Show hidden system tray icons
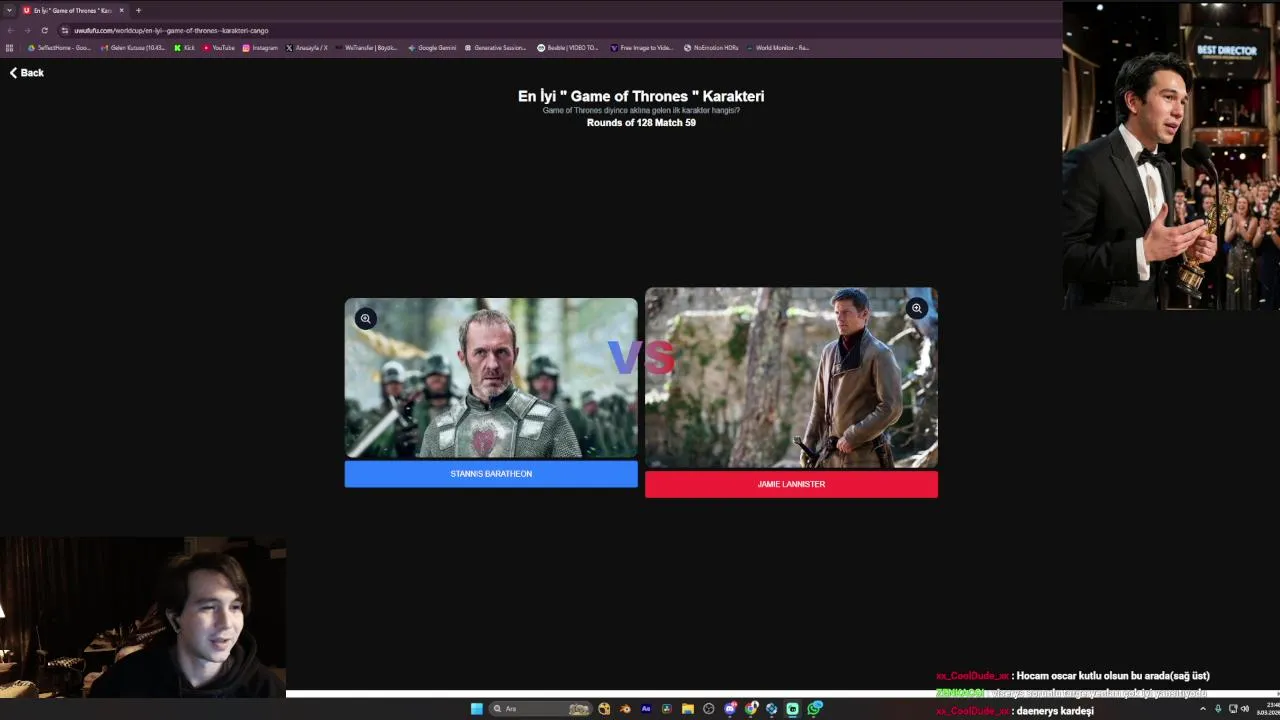Image resolution: width=1280 pixels, height=720 pixels. point(1203,709)
